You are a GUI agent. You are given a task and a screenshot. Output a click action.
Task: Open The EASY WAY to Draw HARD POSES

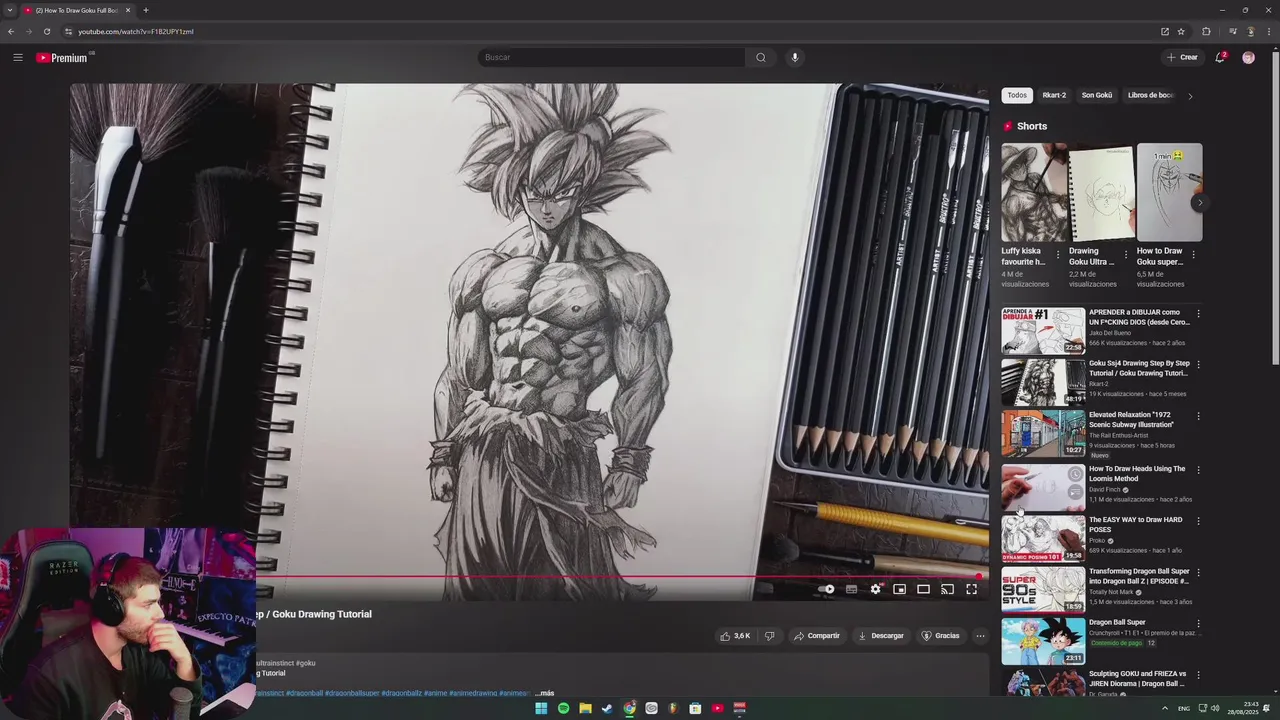coord(1136,524)
